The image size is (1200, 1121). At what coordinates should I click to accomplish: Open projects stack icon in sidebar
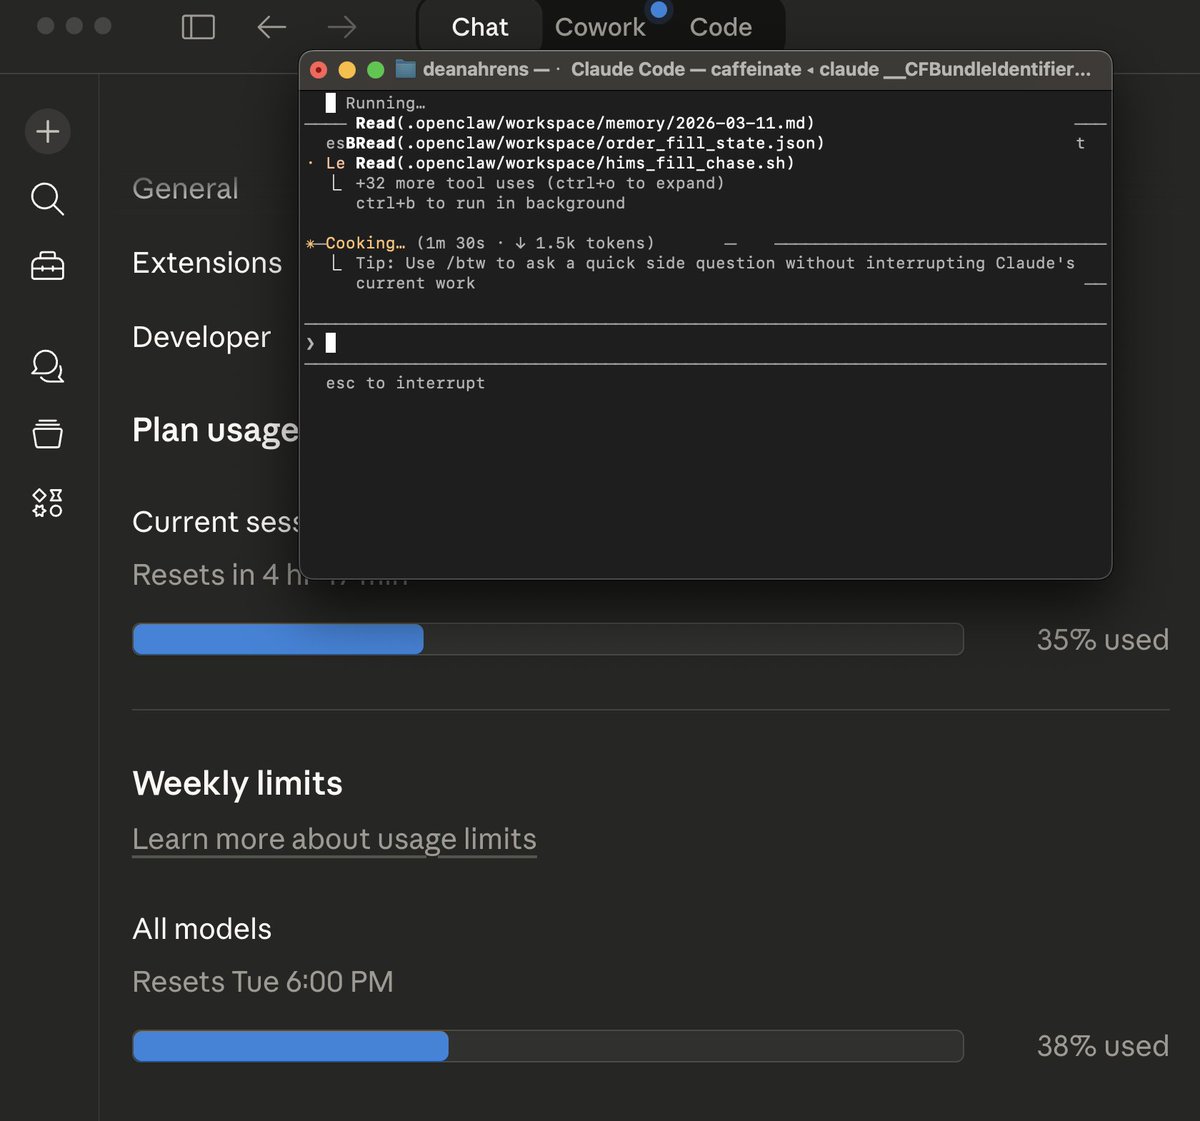coord(47,433)
